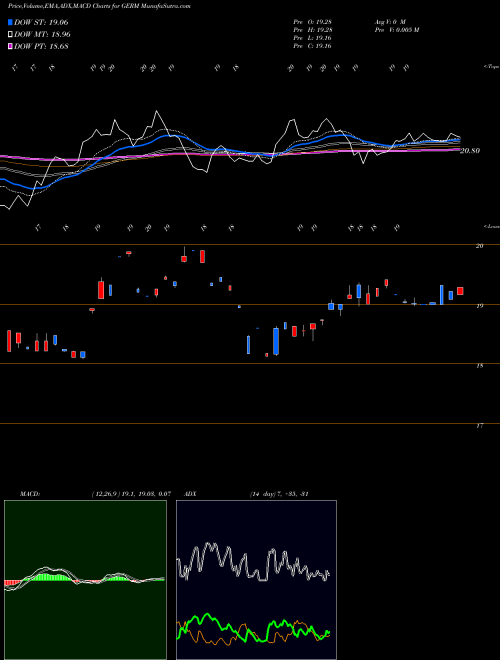Select the 'DOW PT: 18.68' legend text
Screen dimensions: 500x660
[41, 46]
